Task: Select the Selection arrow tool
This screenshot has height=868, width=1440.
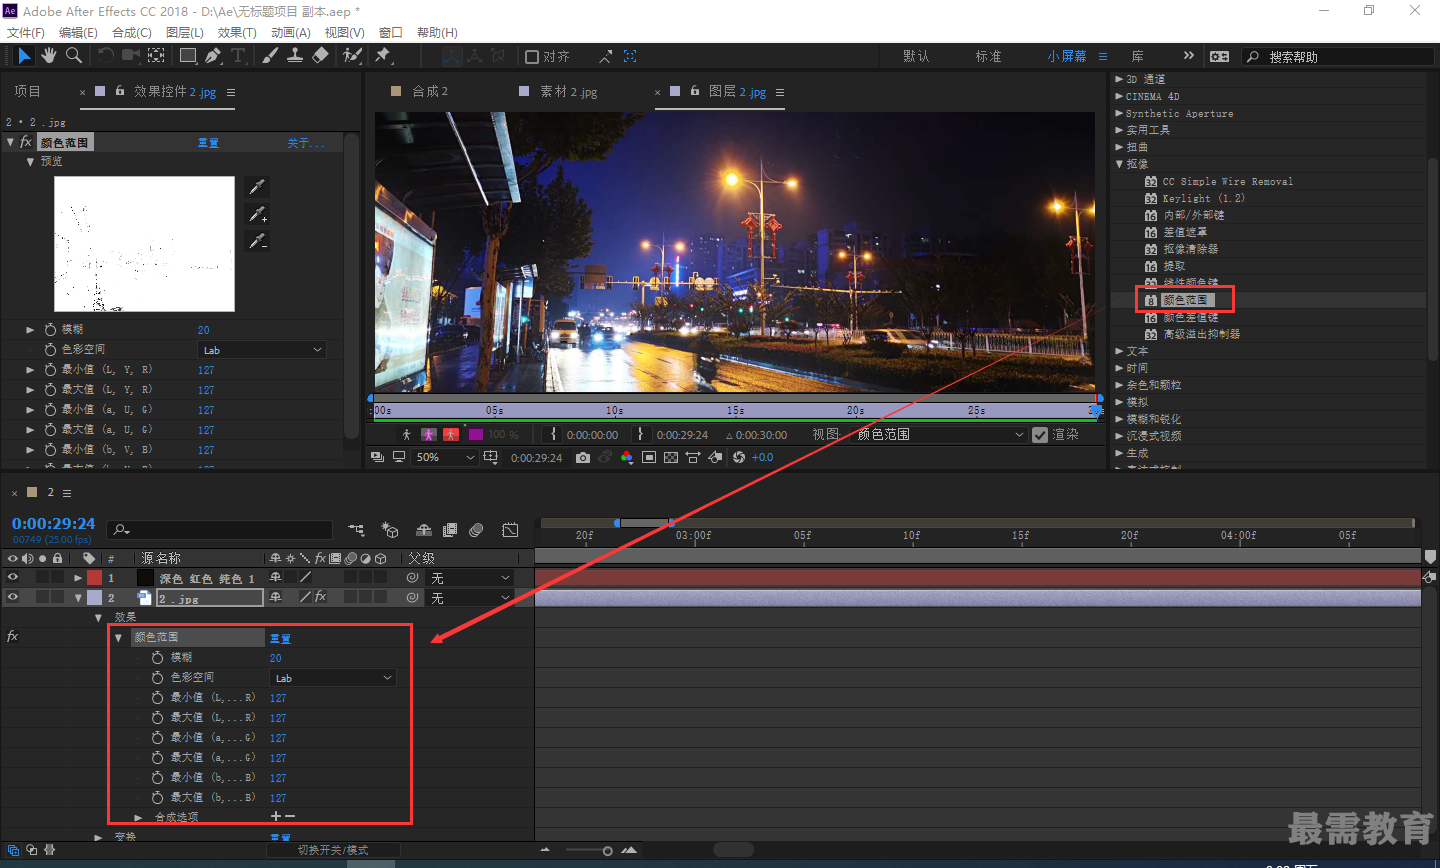Action: (24, 56)
